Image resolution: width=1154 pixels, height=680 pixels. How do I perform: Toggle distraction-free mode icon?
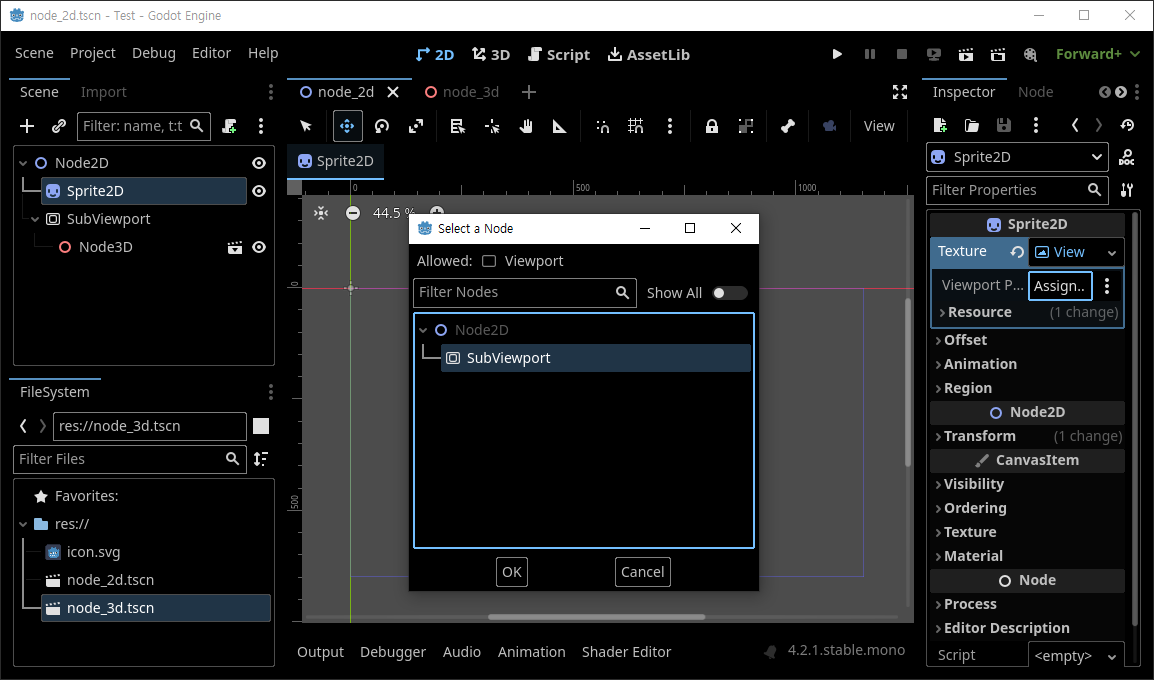coord(899,92)
